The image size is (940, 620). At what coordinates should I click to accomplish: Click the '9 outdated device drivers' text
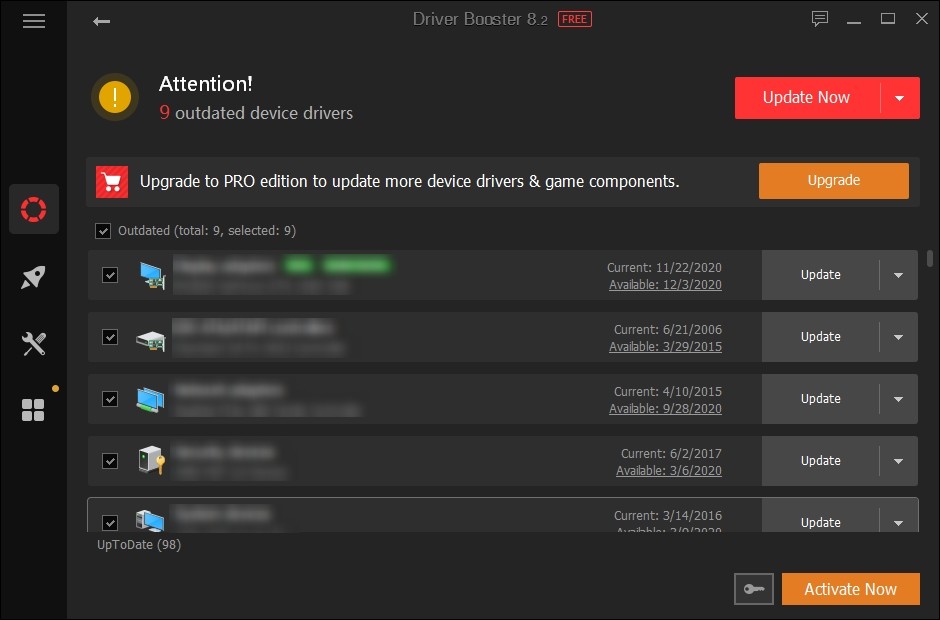tap(256, 113)
